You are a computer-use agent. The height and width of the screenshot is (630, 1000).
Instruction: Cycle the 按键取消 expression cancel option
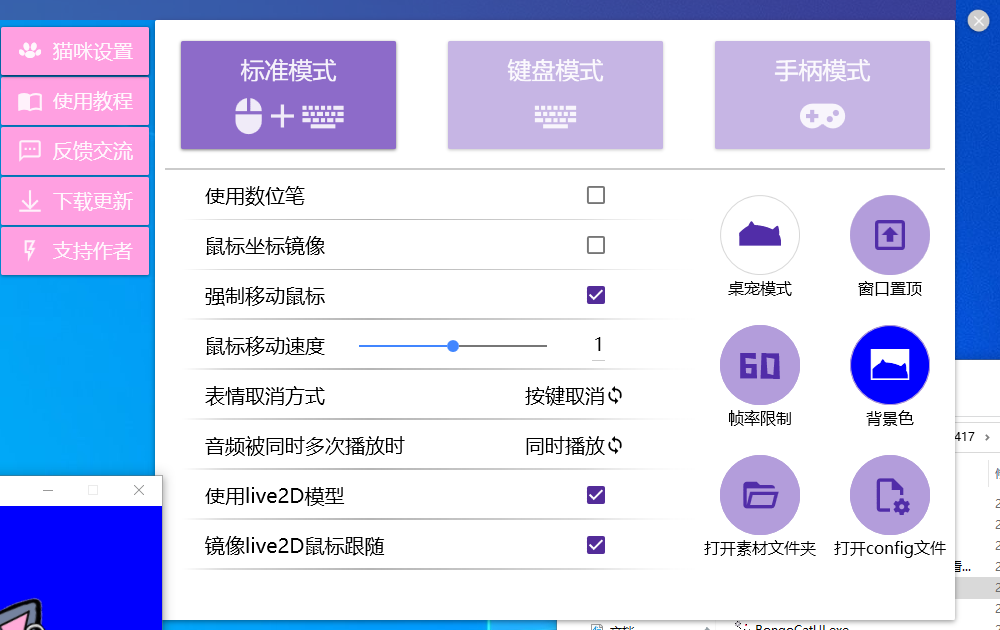pyautogui.click(x=573, y=396)
